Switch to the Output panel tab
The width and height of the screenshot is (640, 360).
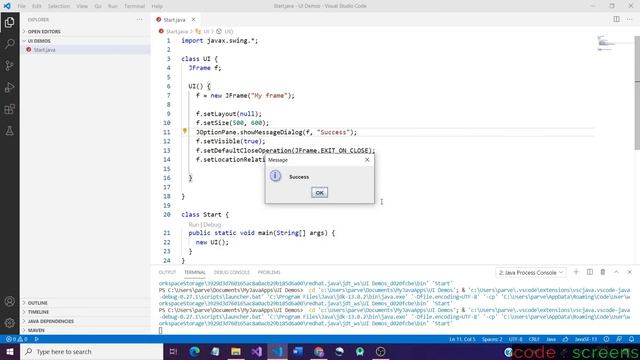(x=167, y=272)
